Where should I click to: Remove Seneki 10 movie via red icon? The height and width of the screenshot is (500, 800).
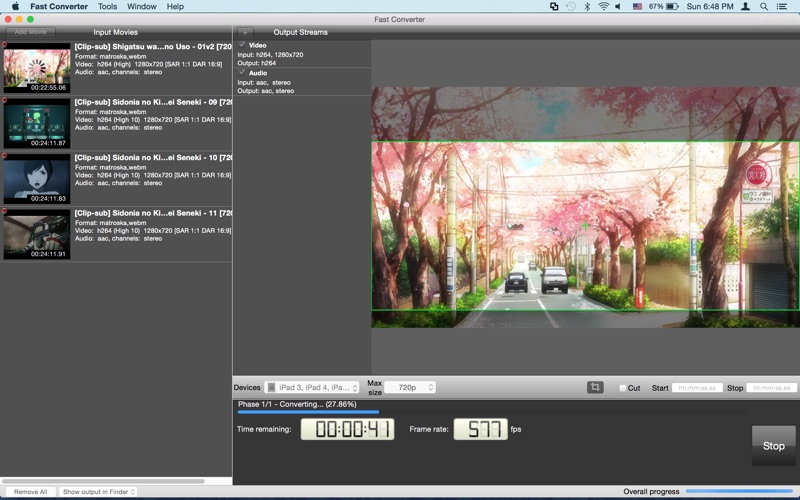click(4, 156)
